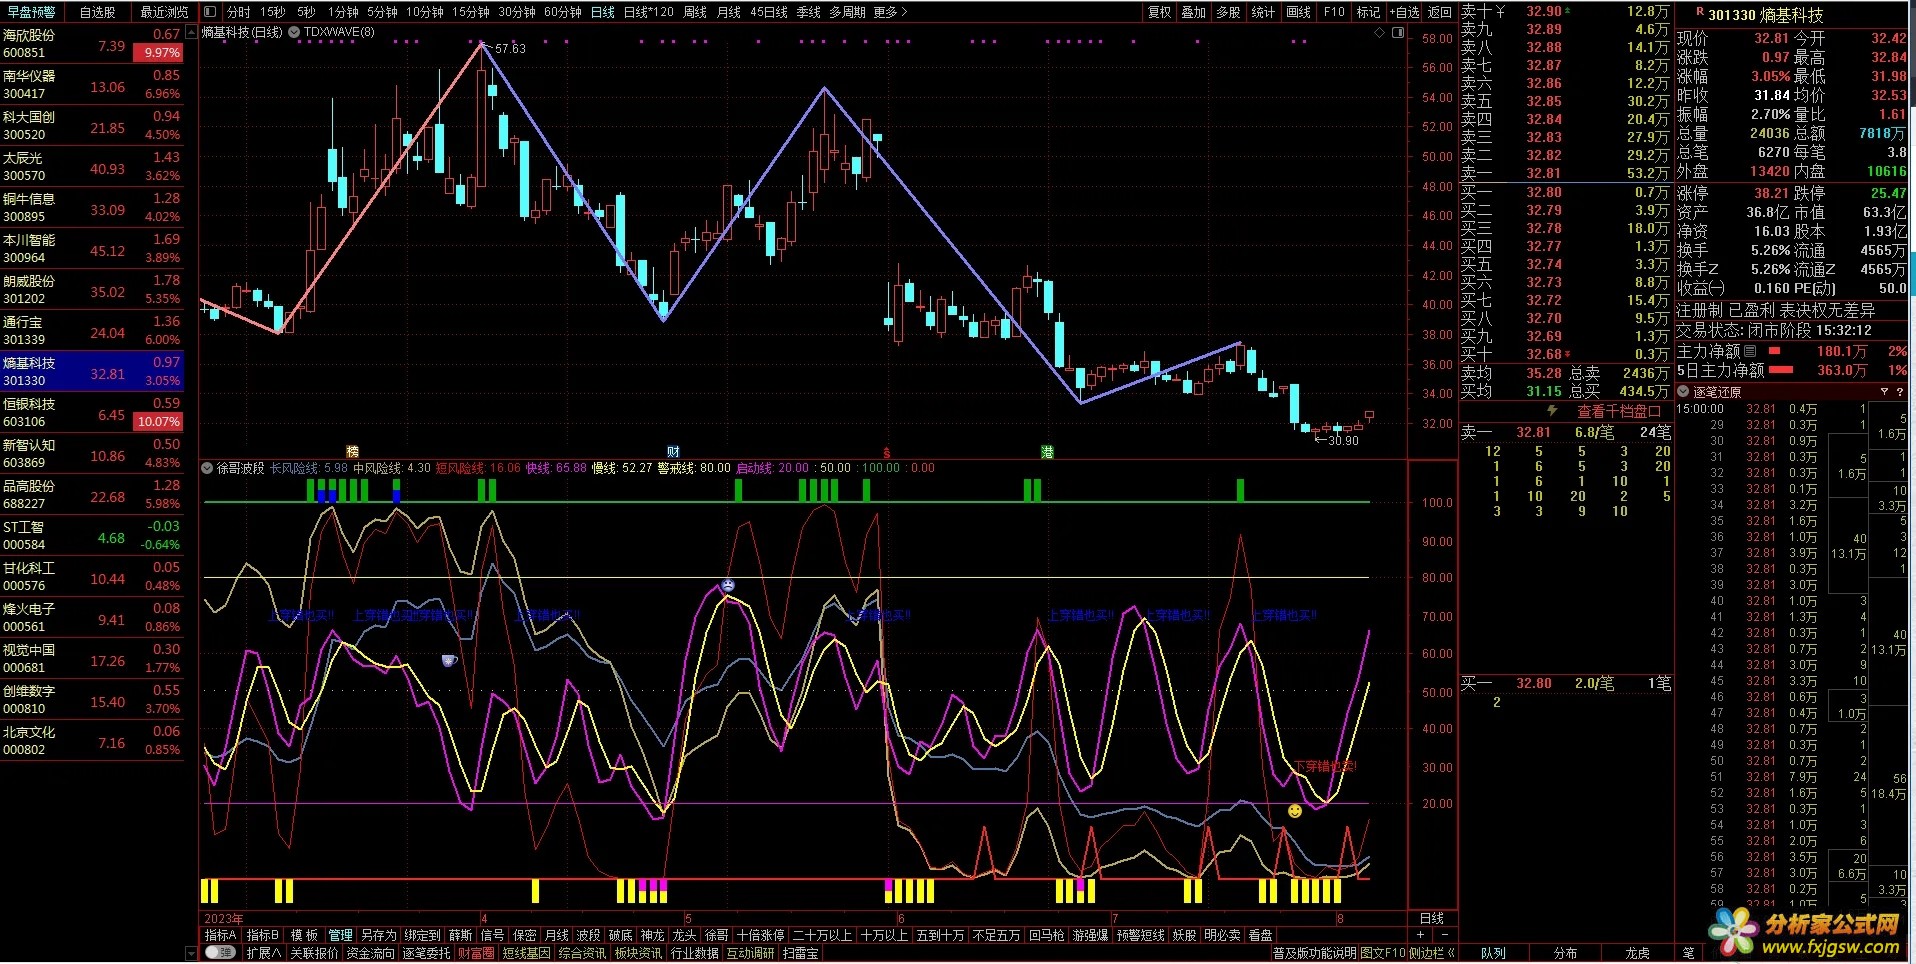Select the 15分钟 period
The width and height of the screenshot is (1916, 964).
coord(470,12)
